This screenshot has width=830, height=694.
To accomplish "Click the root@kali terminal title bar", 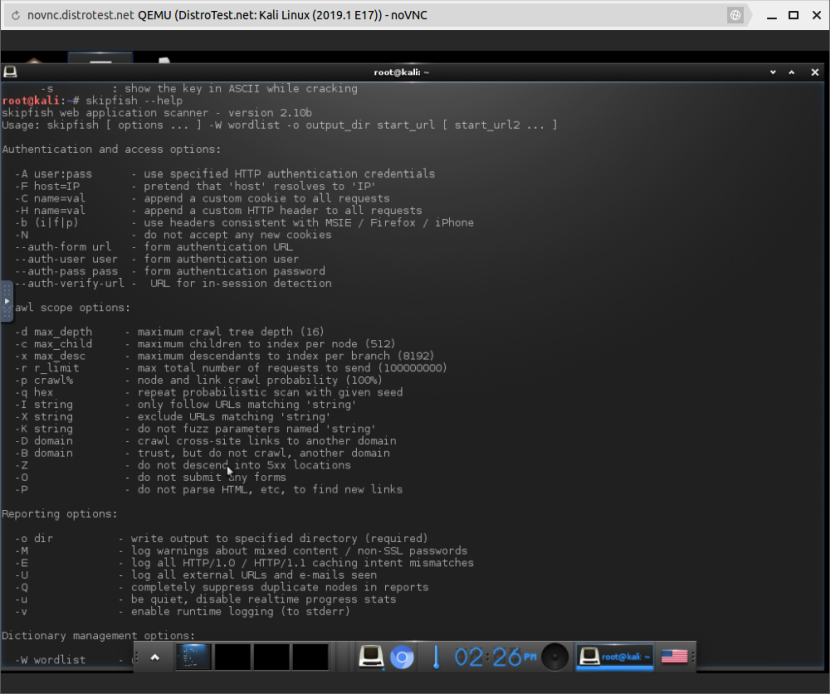I will [x=400, y=72].
